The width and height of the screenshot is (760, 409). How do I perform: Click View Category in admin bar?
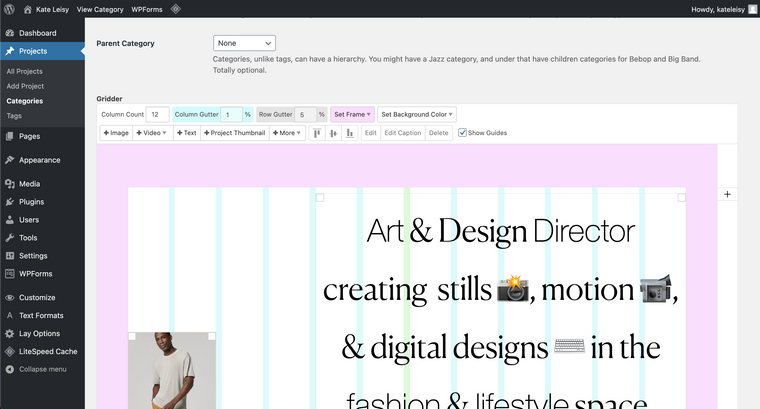[100, 9]
